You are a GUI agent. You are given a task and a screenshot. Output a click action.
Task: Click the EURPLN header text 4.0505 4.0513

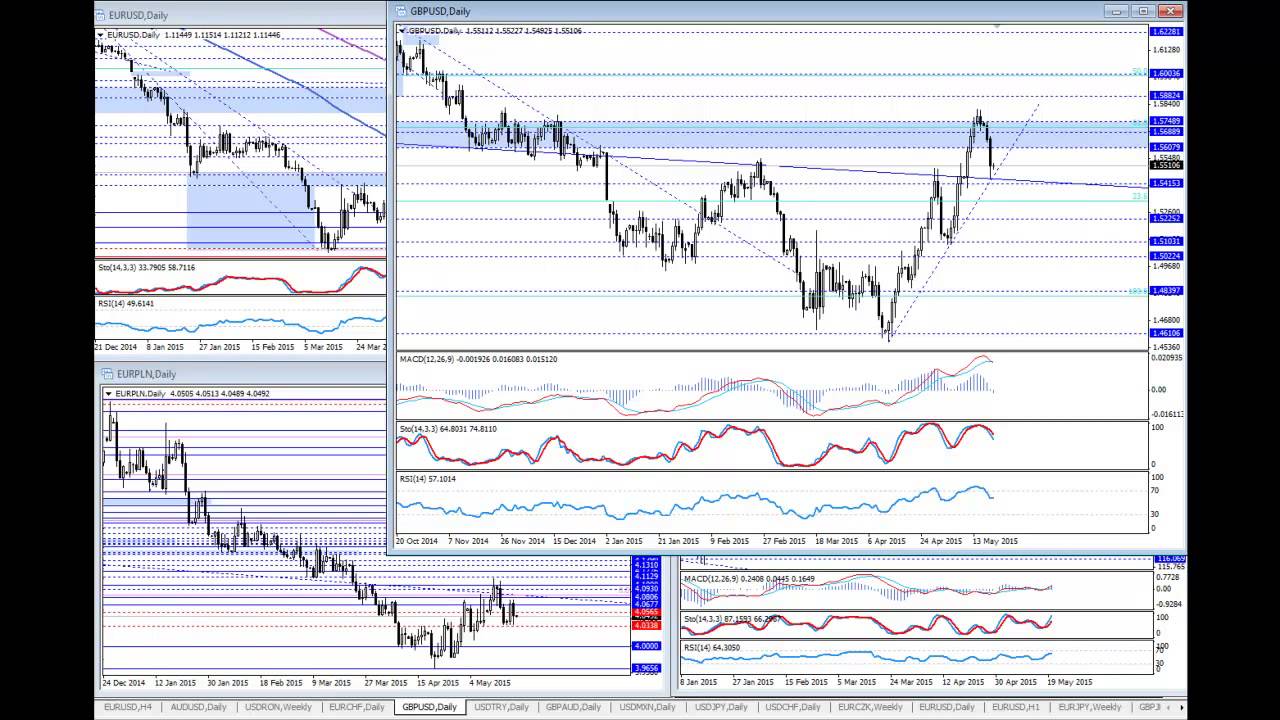pos(193,394)
